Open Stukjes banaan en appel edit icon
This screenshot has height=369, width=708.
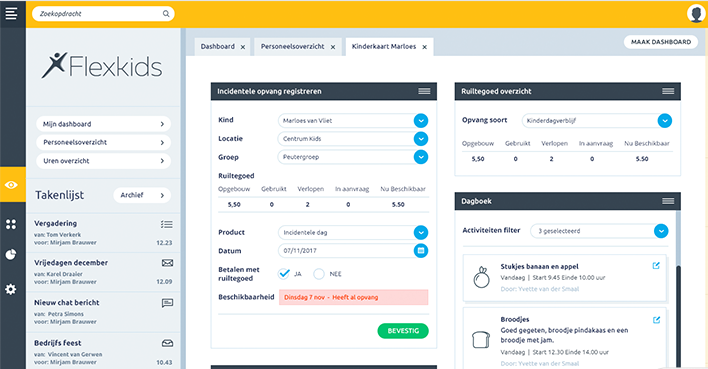656,266
